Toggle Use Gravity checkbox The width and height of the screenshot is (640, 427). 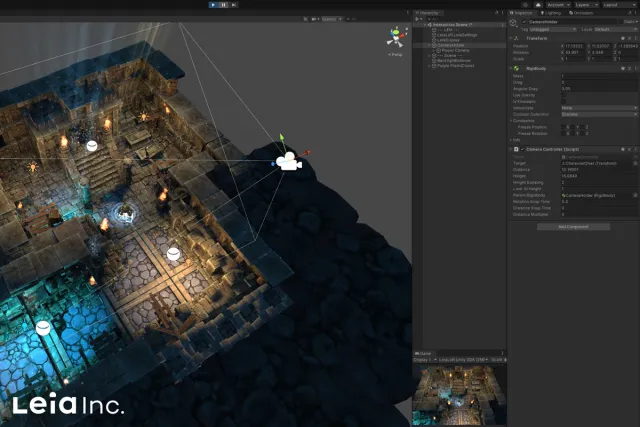click(x=564, y=95)
